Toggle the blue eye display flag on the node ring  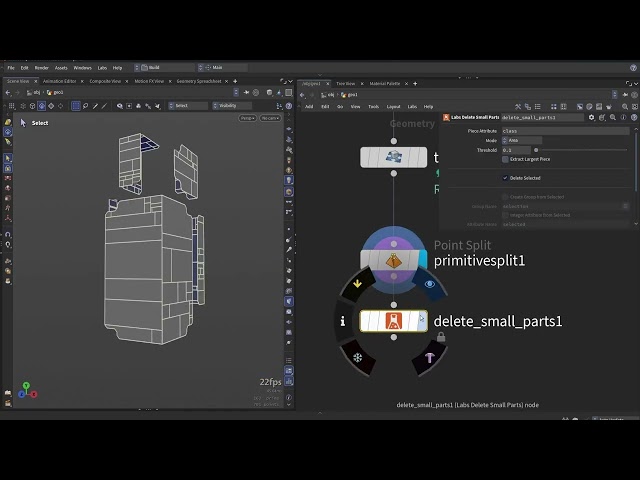click(429, 284)
